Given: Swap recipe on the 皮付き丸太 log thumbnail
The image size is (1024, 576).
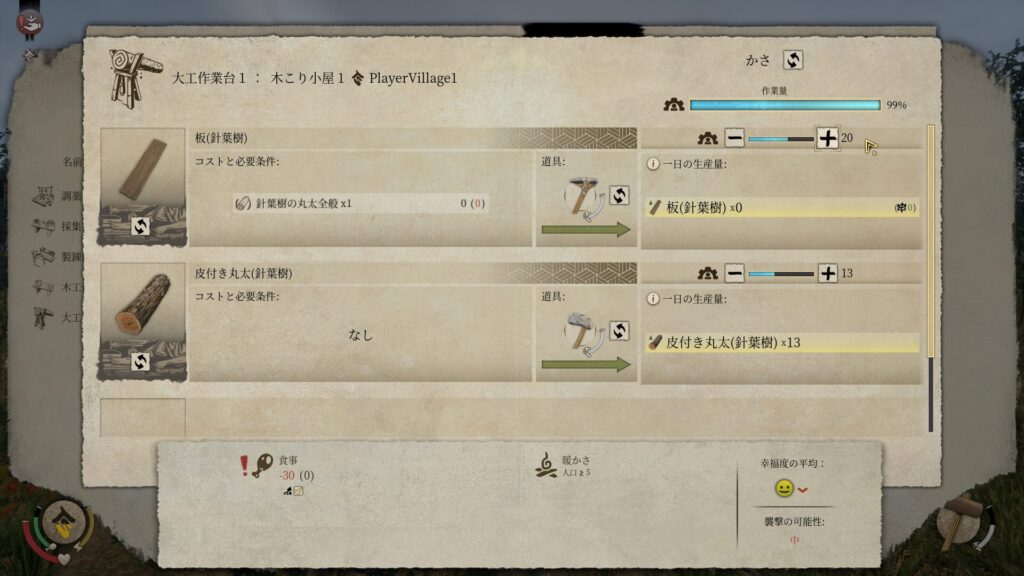Looking at the screenshot, I should [140, 361].
